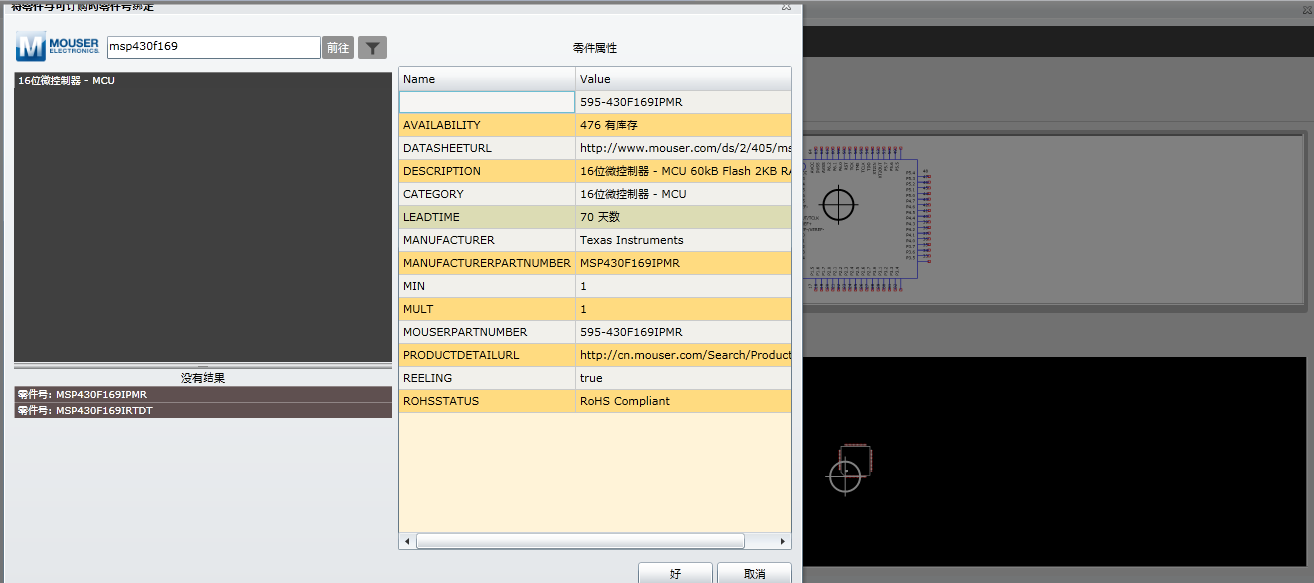This screenshot has height=583, width=1314.
Task: Select the 476 有库存 value cell
Action: [683, 125]
